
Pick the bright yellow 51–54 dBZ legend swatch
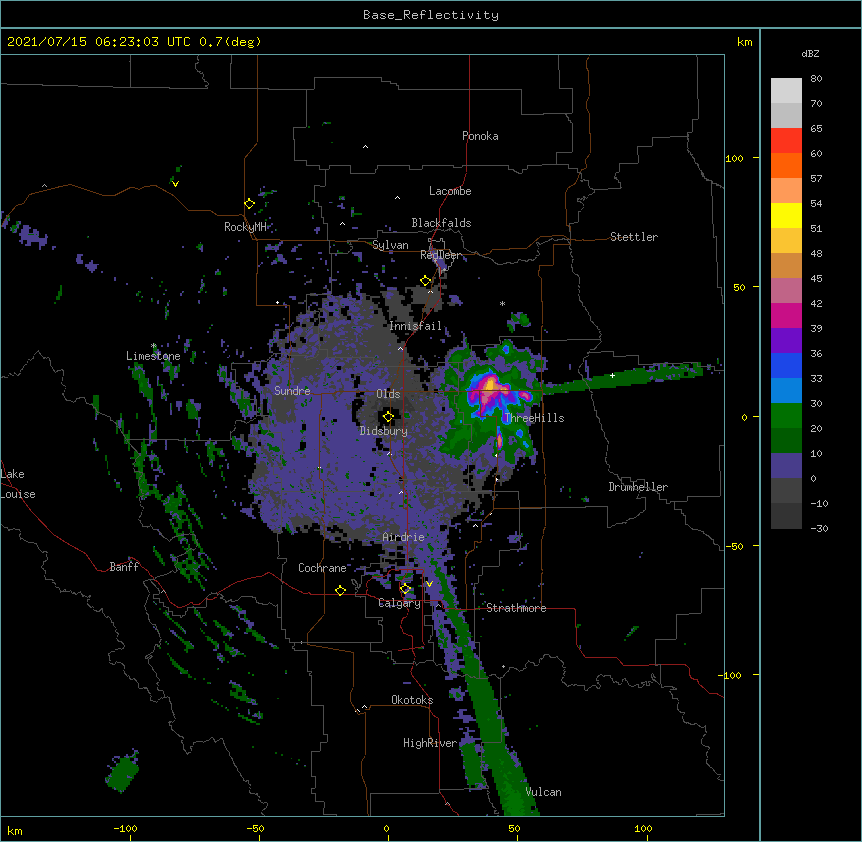tap(786, 215)
